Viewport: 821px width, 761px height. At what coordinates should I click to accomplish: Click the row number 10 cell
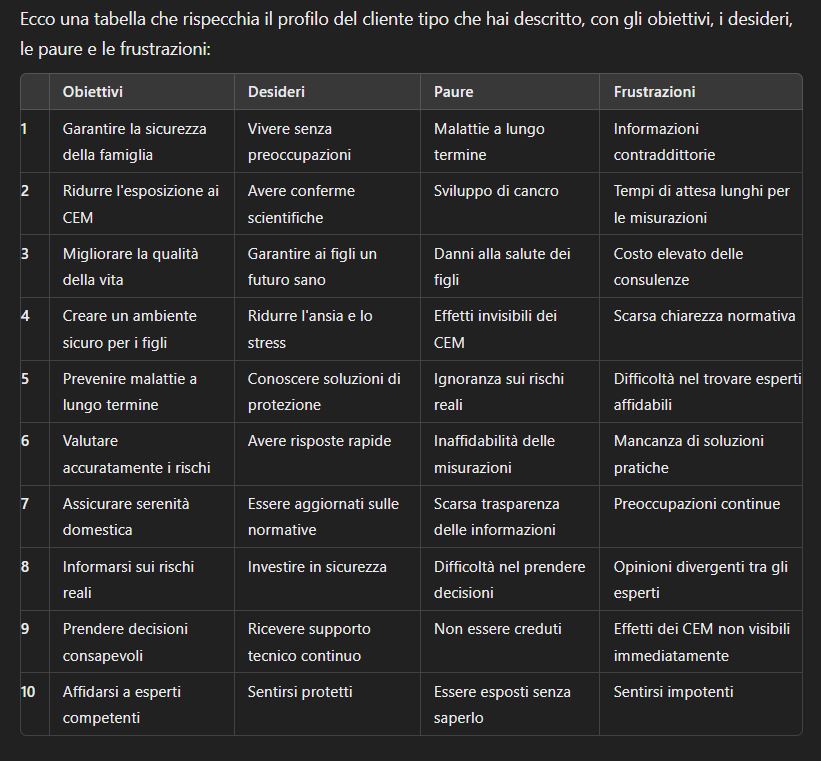(x=30, y=691)
